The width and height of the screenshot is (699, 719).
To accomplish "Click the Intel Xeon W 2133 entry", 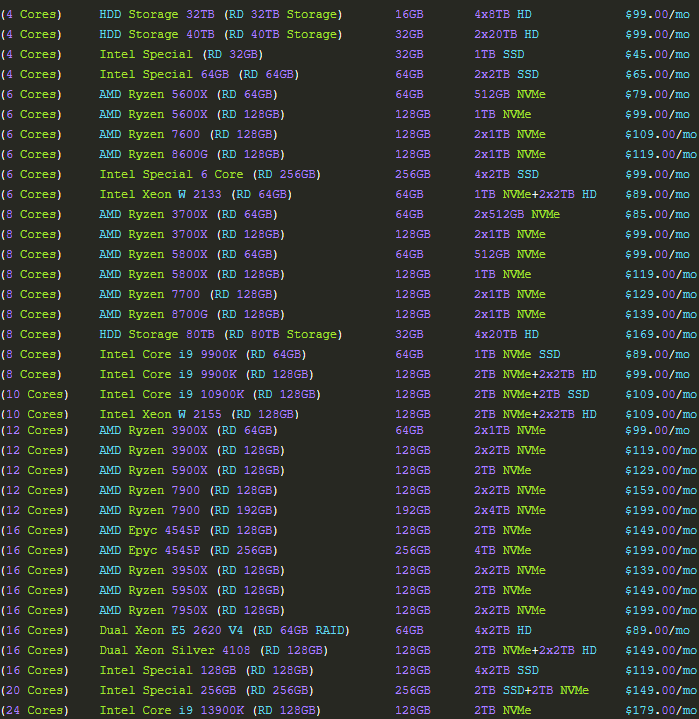I will (195, 195).
